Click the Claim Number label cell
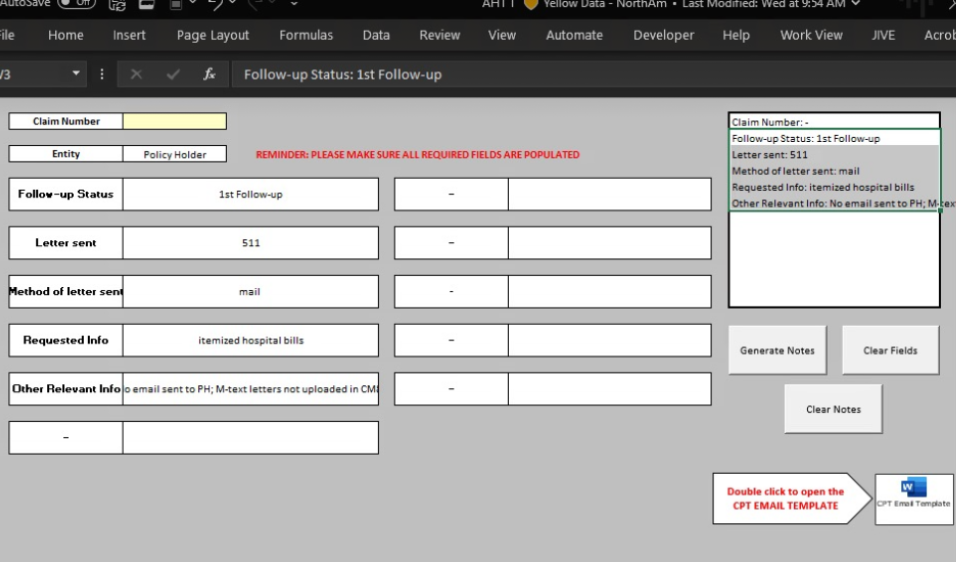Image resolution: width=956 pixels, height=562 pixels. pyautogui.click(x=66, y=121)
